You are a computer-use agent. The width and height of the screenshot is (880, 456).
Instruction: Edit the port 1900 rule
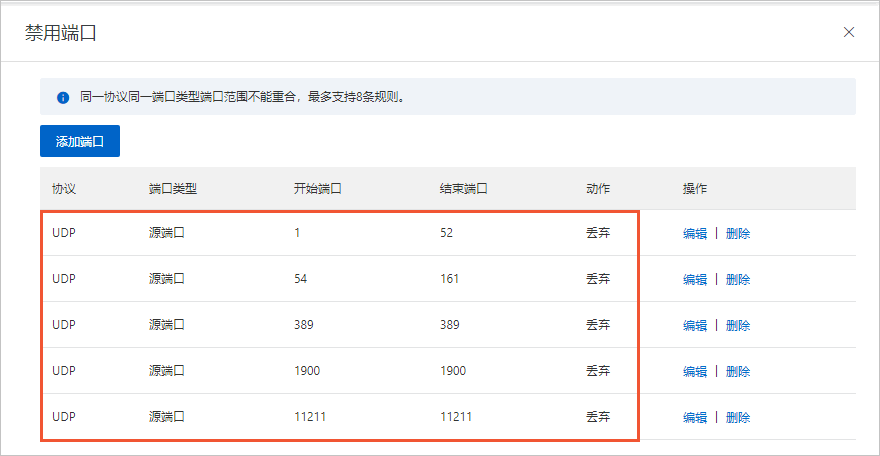(694, 371)
